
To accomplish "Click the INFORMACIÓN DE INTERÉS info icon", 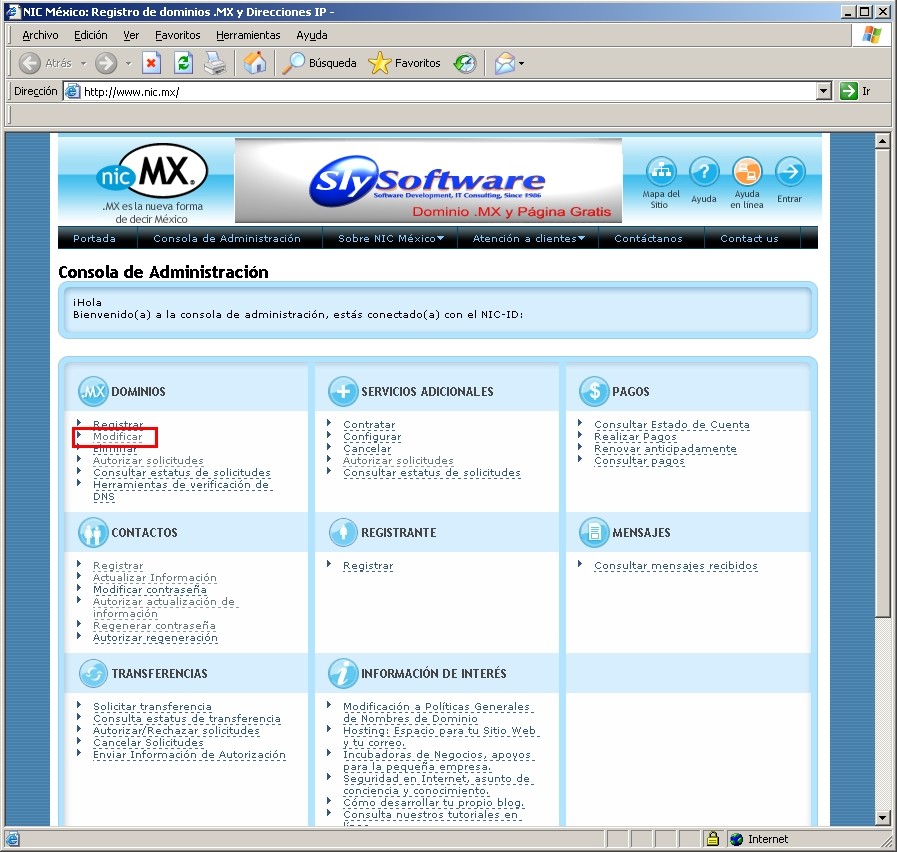I will pyautogui.click(x=343, y=673).
